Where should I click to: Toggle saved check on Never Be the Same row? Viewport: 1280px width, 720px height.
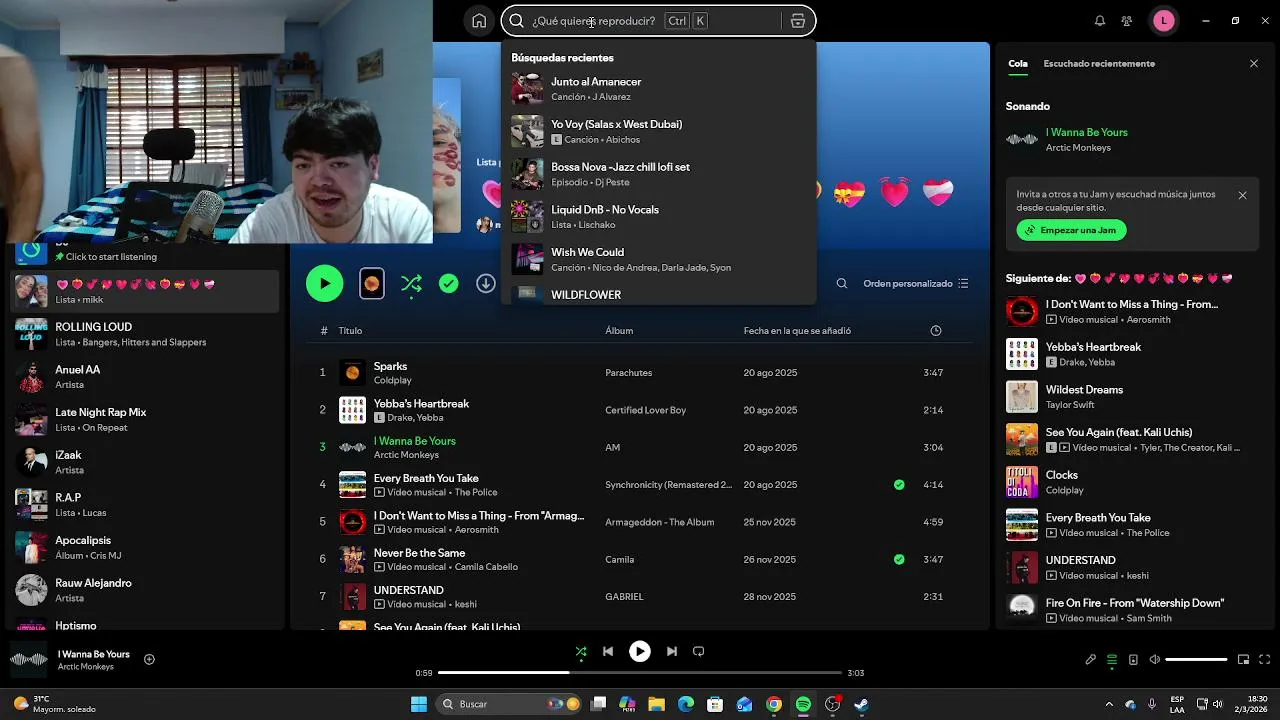tap(899, 560)
